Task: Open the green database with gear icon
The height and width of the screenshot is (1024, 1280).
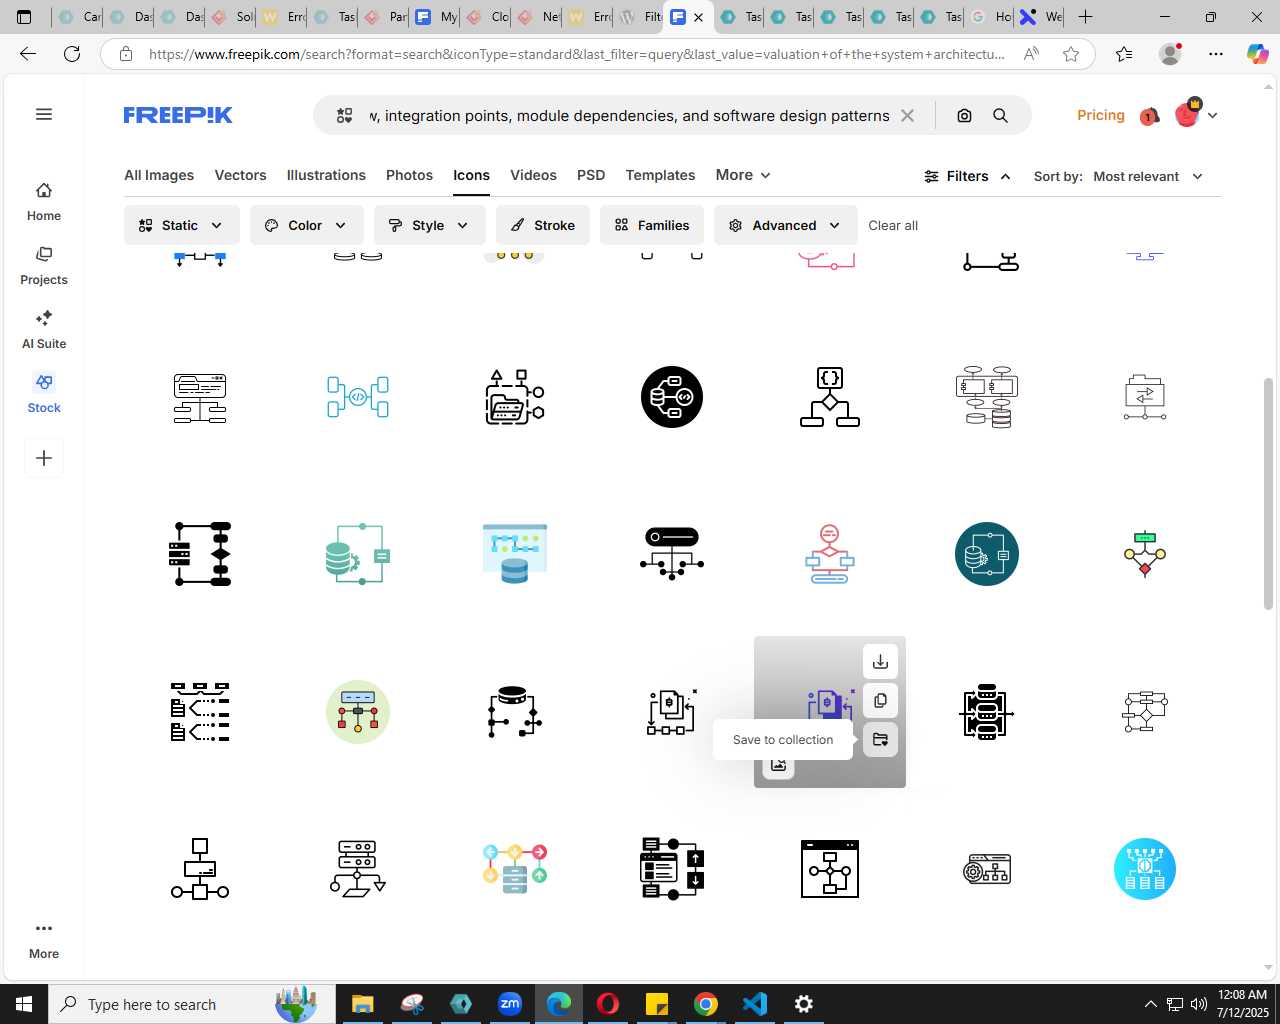Action: point(358,554)
